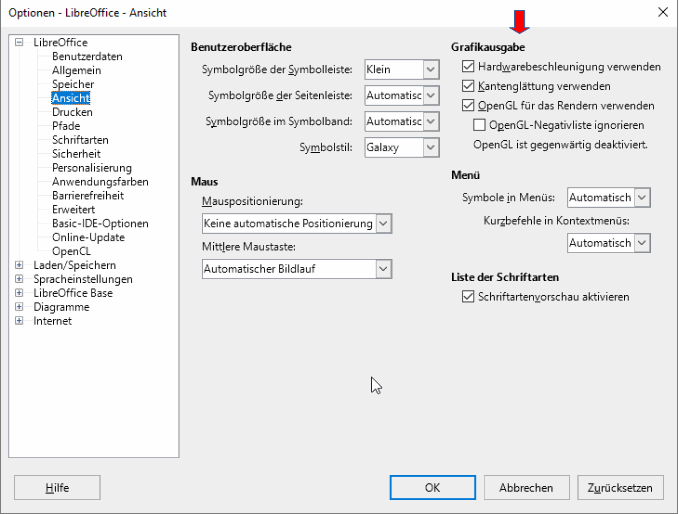Toggle Schriftartenvorschau aktivieren checkbox
Screen dimensions: 679x514
pyautogui.click(x=468, y=297)
